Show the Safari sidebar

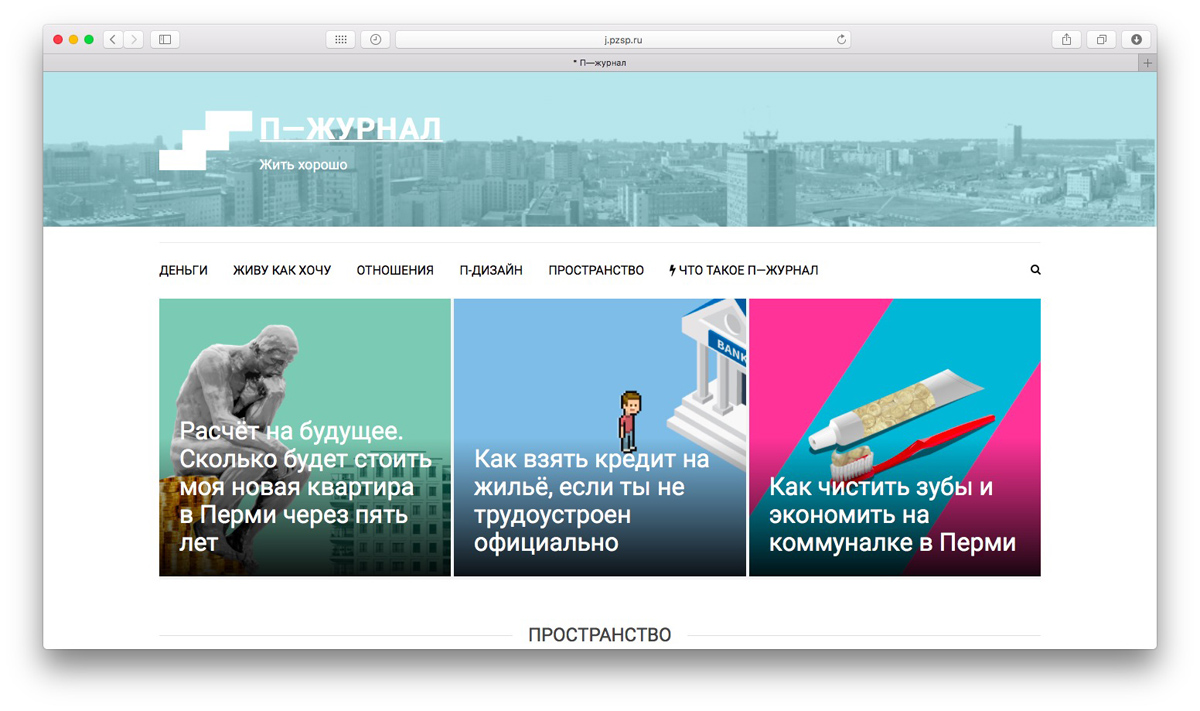(x=165, y=39)
